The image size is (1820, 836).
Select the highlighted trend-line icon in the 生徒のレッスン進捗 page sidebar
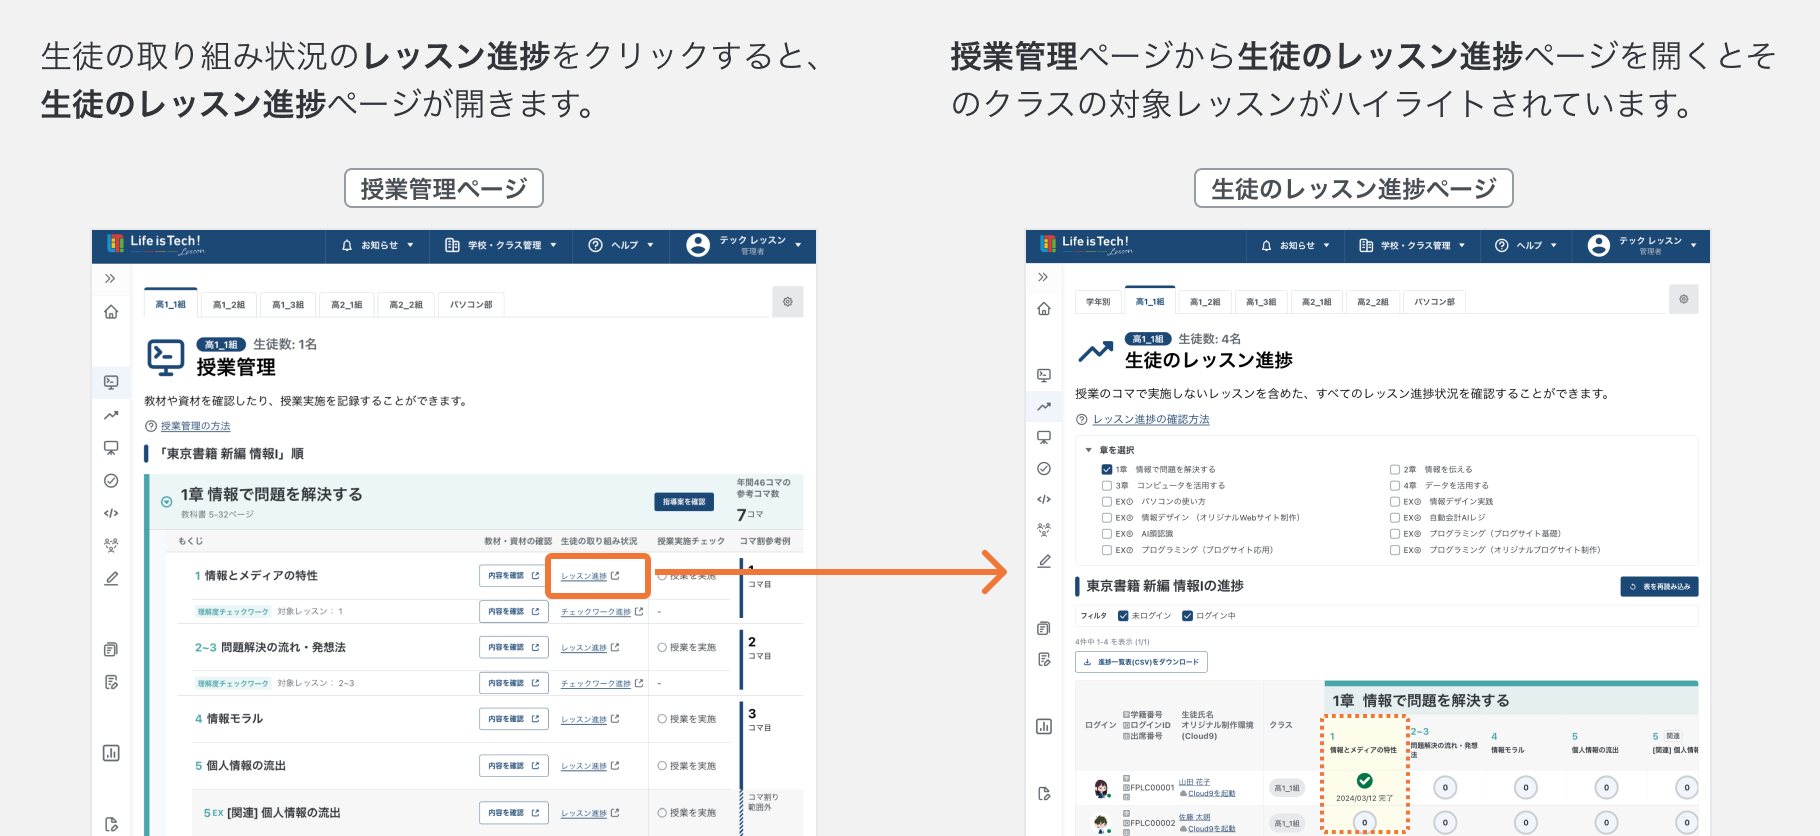tap(1044, 406)
